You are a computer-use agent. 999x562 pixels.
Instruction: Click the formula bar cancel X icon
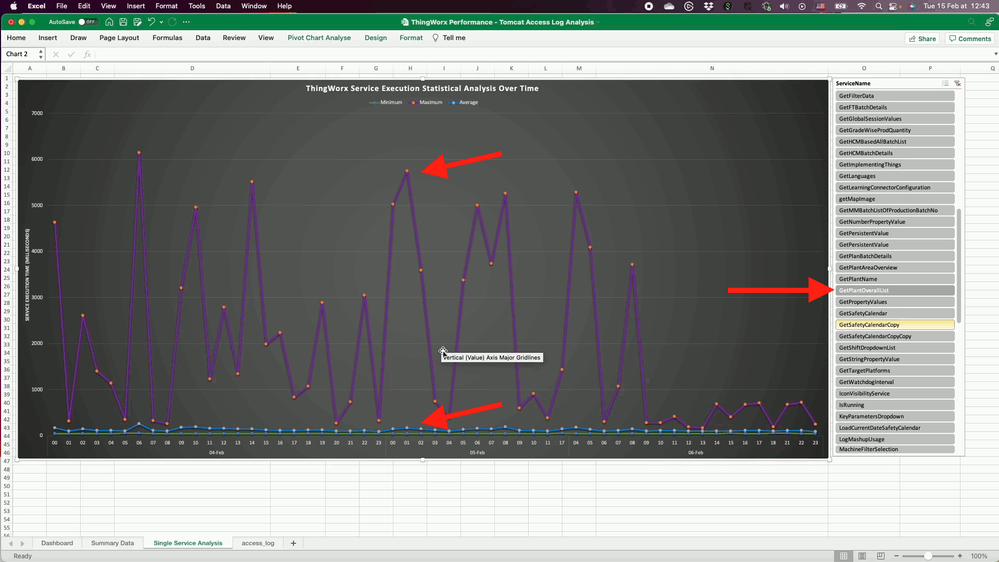tap(56, 54)
